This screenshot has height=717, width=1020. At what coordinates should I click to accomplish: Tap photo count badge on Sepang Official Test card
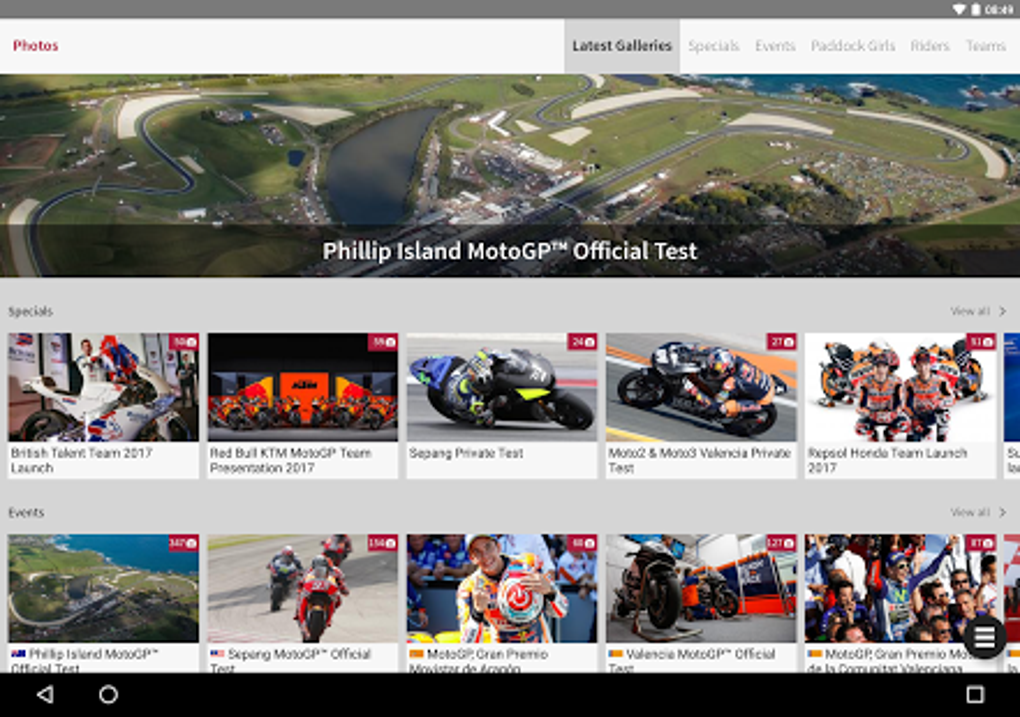pyautogui.click(x=382, y=543)
